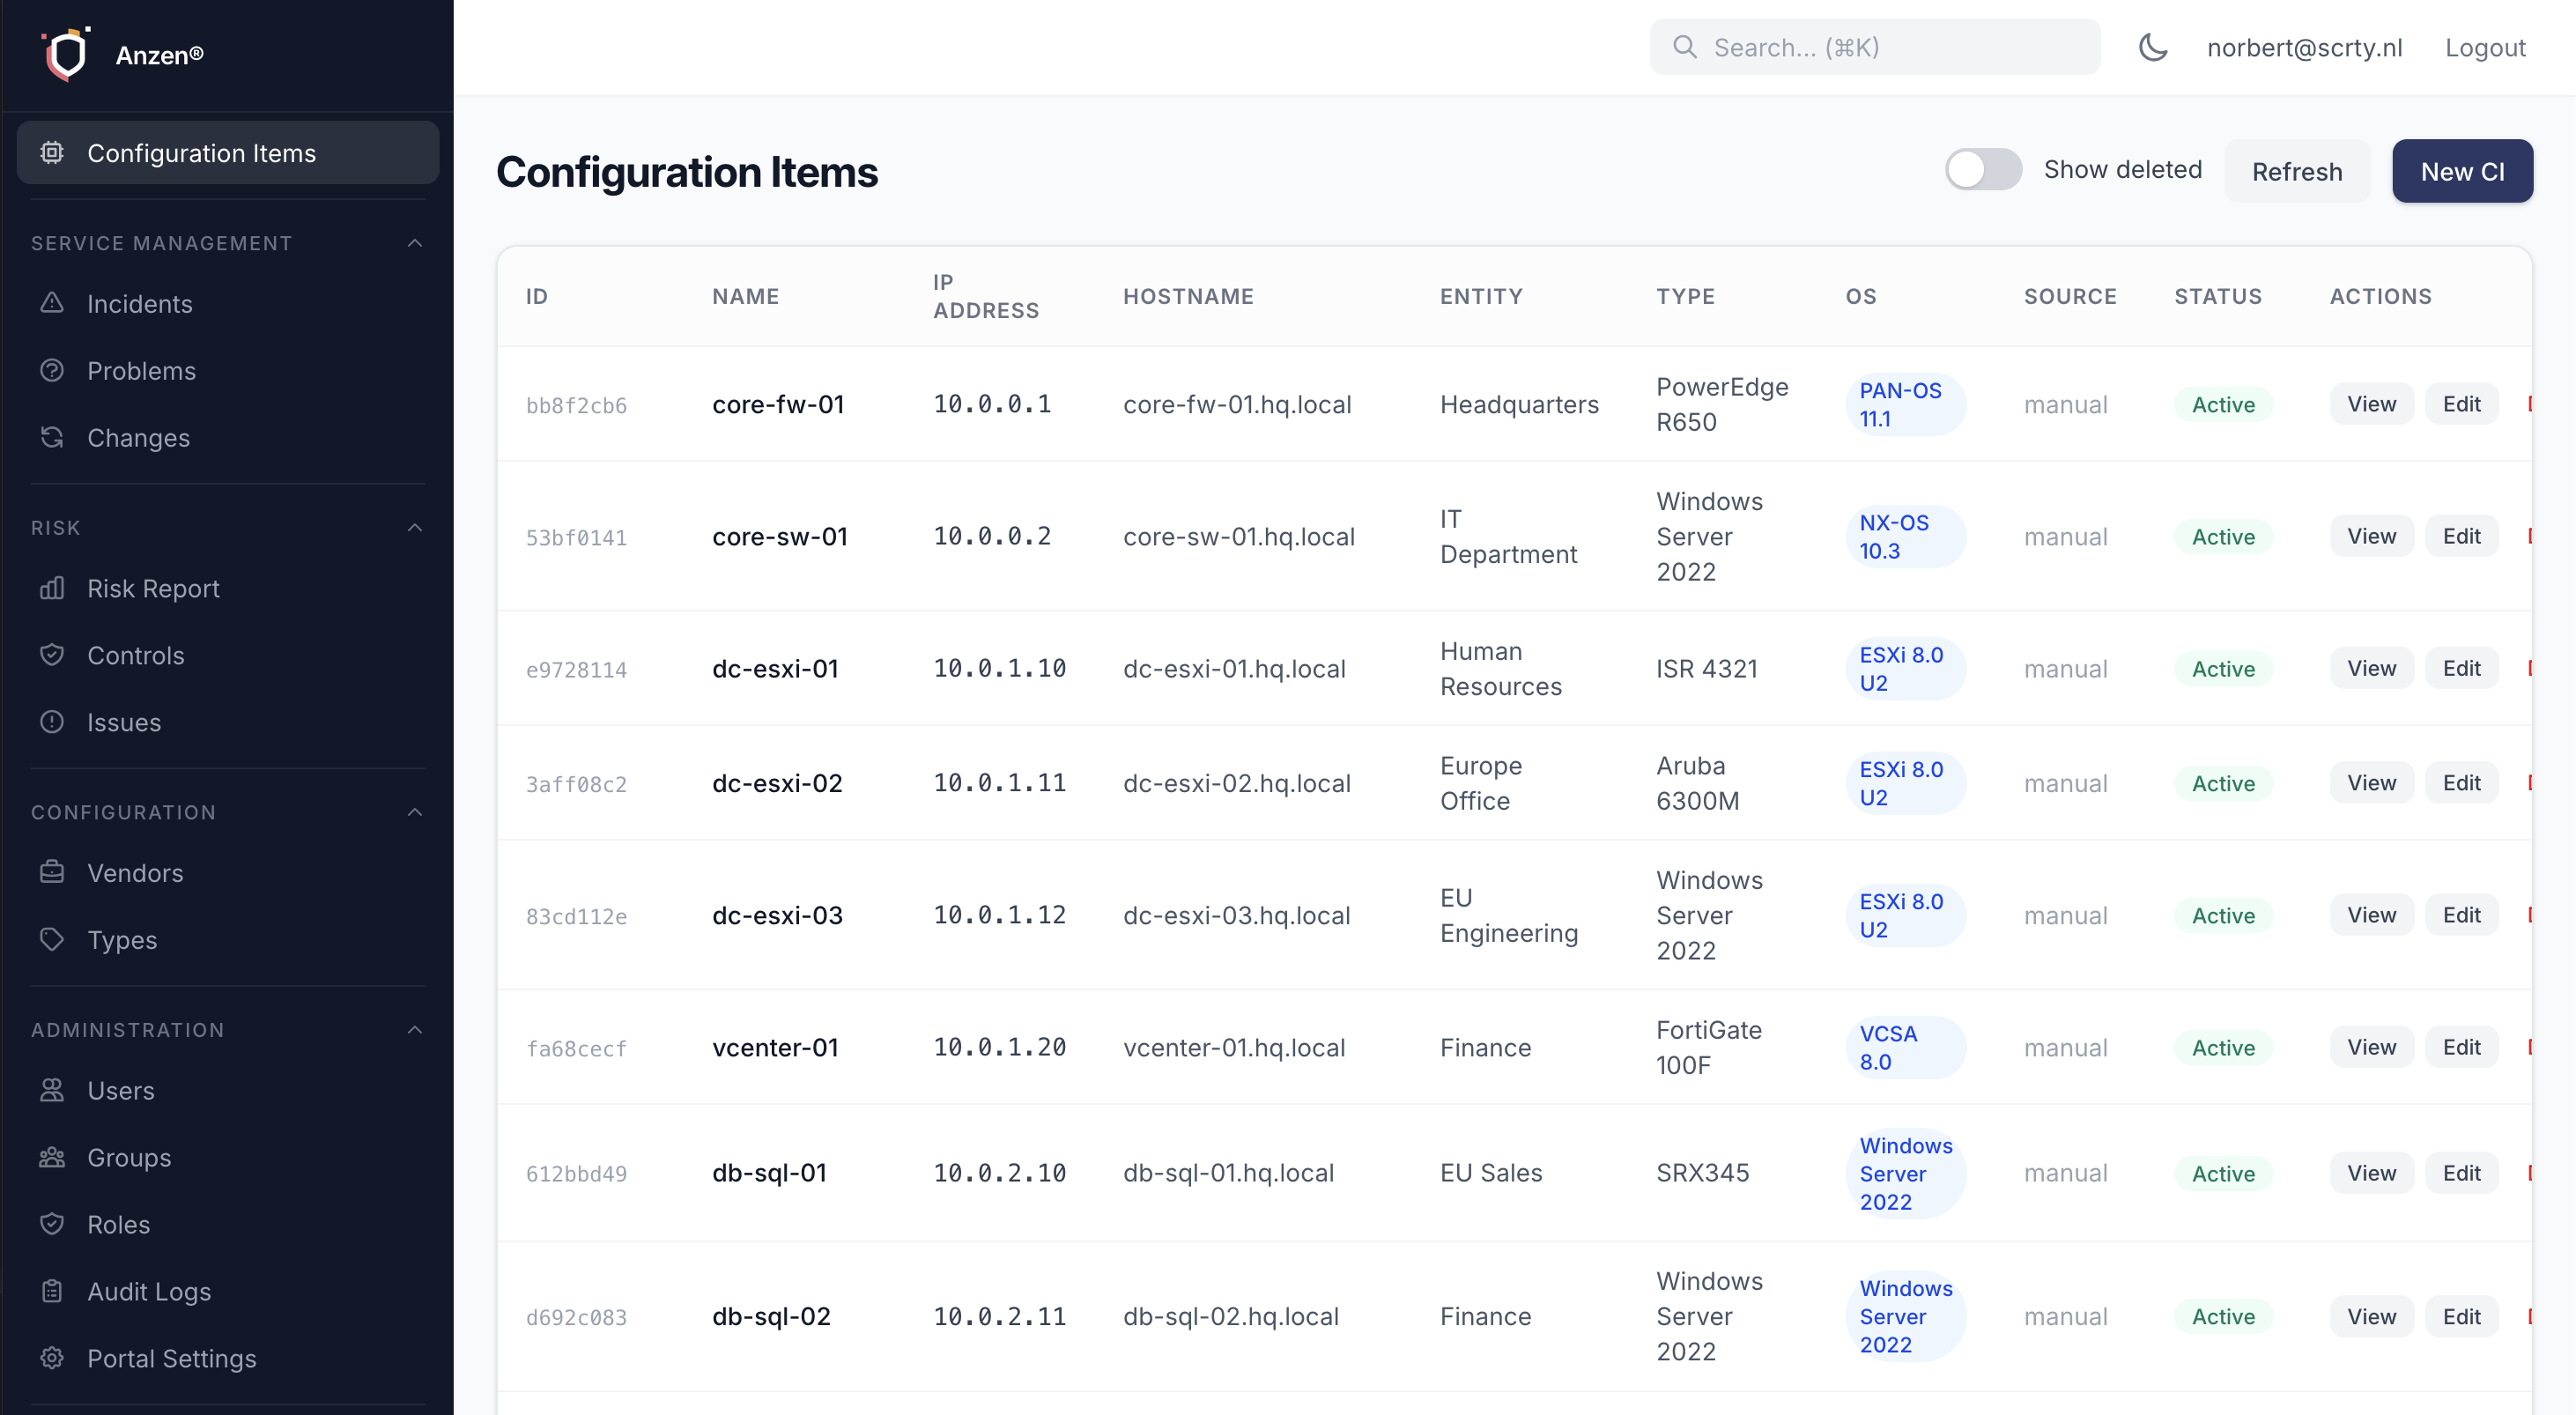2576x1415 pixels.
Task: Open Portal Settings via the gear icon
Action: pyautogui.click(x=52, y=1358)
